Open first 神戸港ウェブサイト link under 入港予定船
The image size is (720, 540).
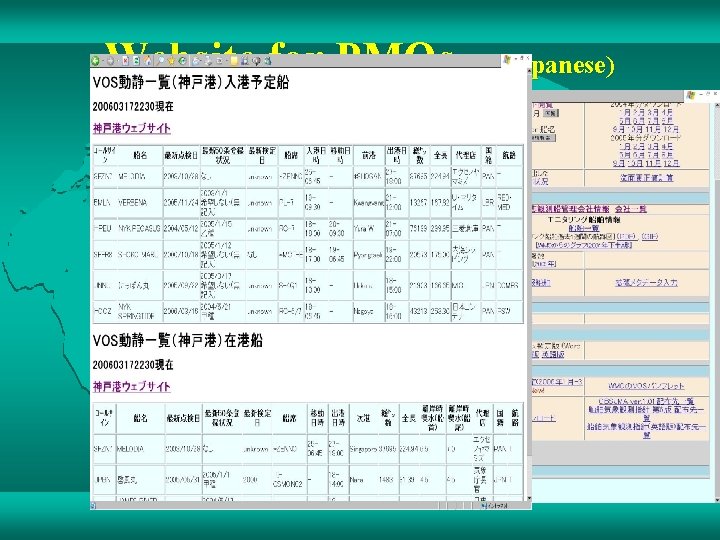click(132, 128)
